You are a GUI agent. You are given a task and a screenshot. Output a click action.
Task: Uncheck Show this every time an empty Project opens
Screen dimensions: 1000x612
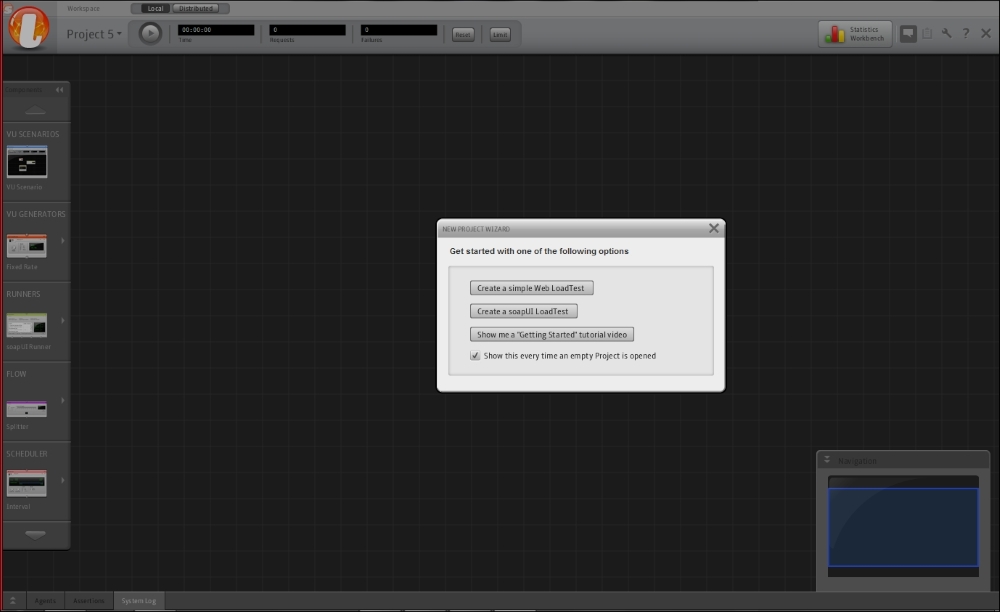(x=475, y=356)
